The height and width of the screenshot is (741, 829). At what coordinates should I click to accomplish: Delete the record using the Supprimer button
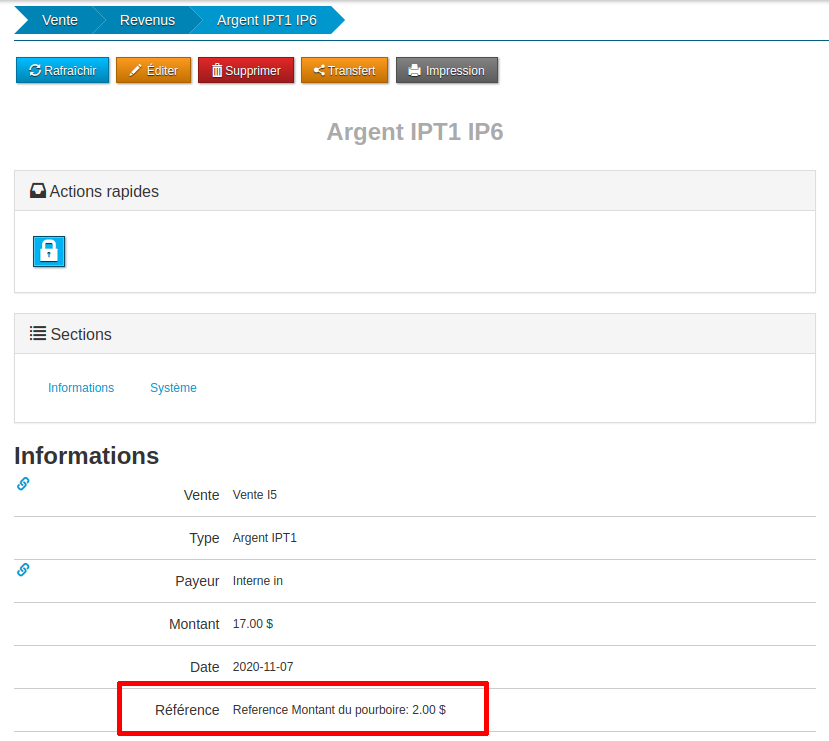point(246,71)
